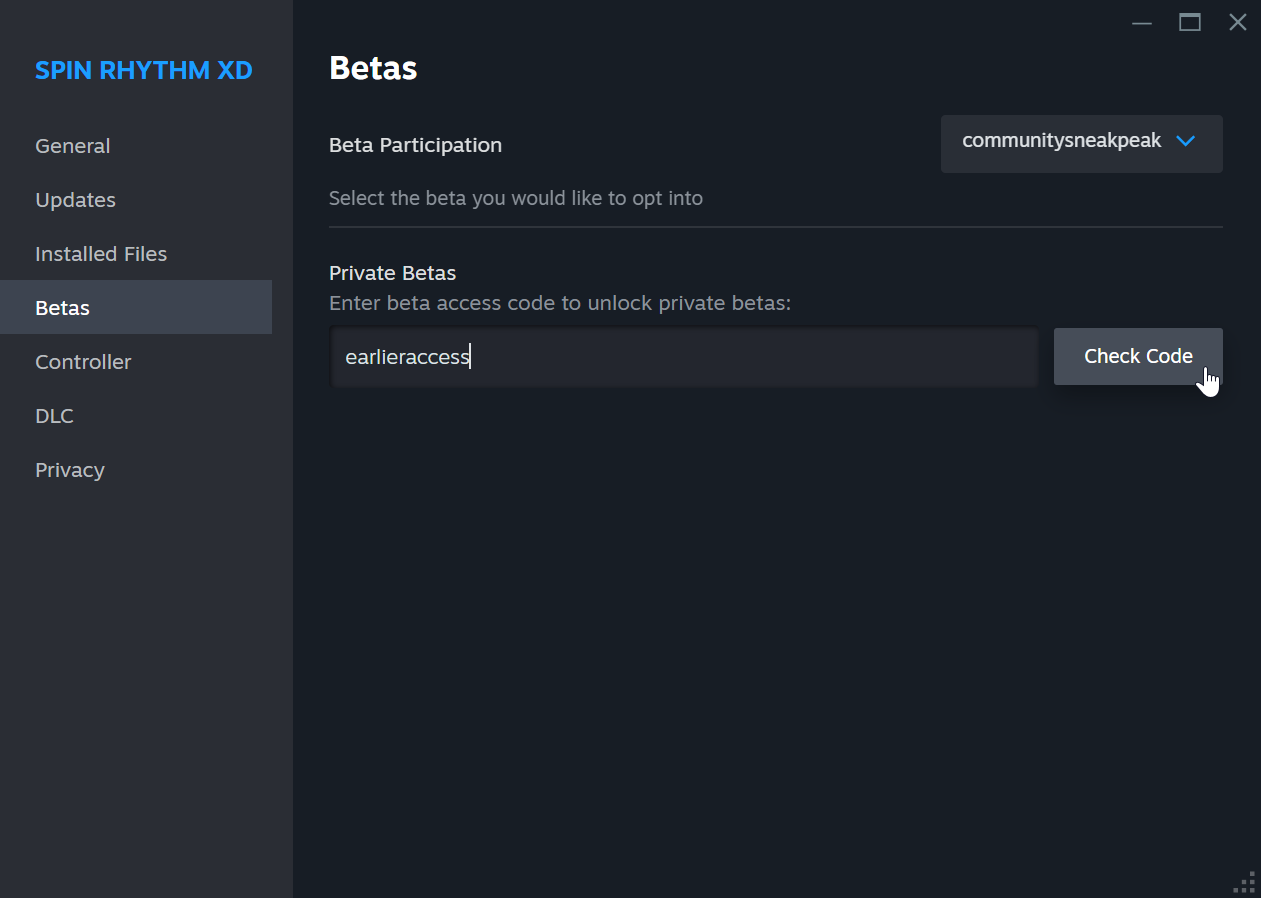Click the Check Code button
The image size is (1261, 898).
tap(1138, 356)
